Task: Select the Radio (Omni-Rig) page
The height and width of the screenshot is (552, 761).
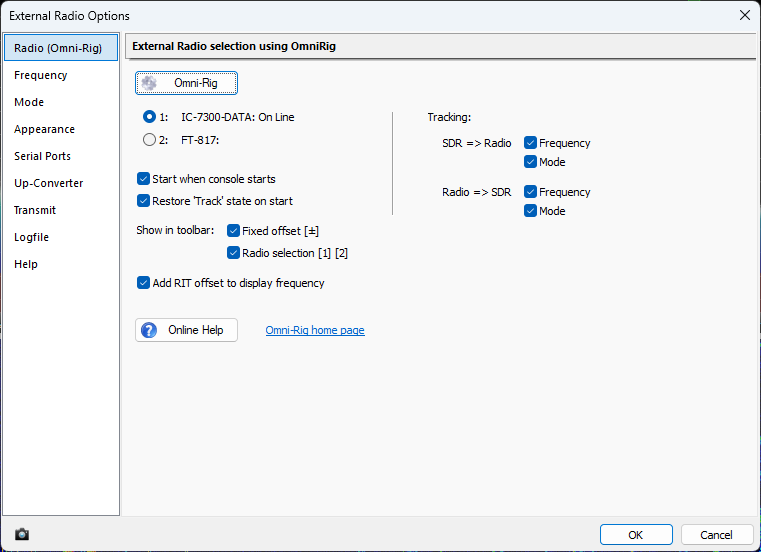Action: point(61,48)
